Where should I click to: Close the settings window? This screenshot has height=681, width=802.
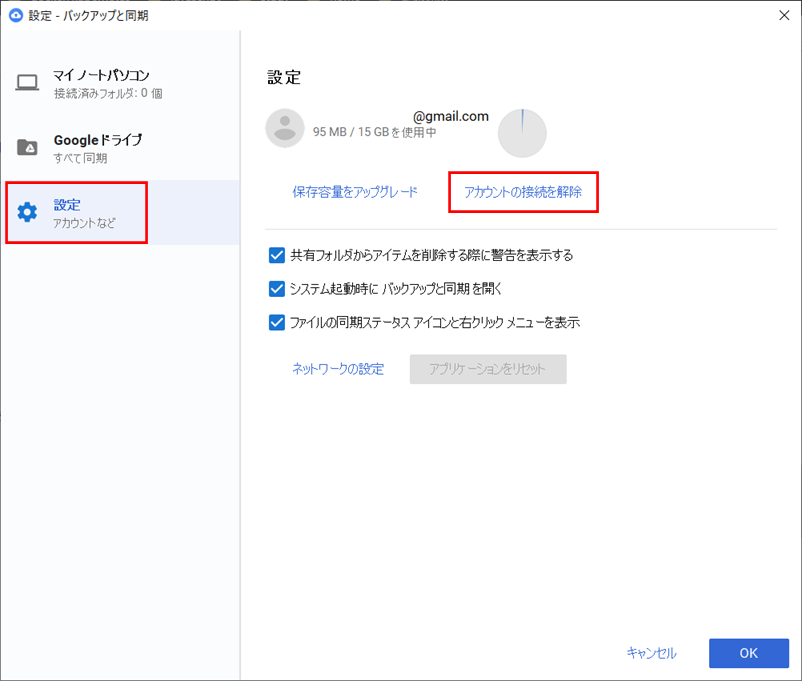click(x=784, y=15)
